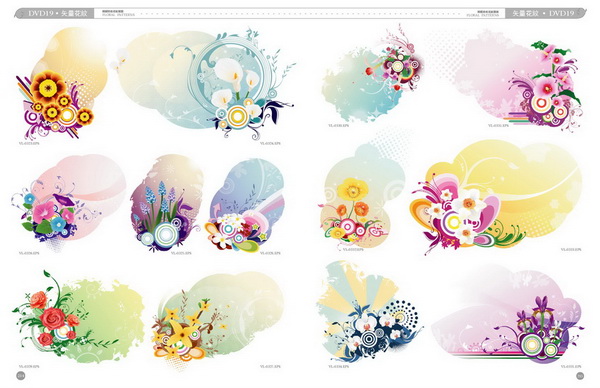
Task: Open the blue hyacinth oval pattern
Action: point(166,203)
